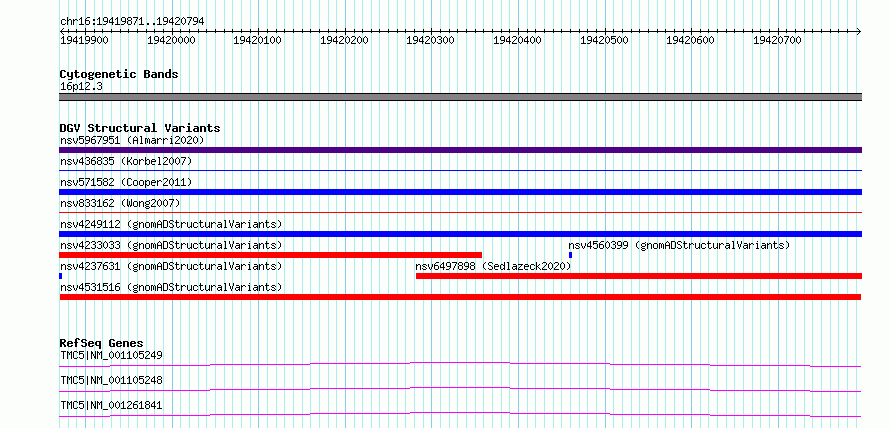Click the magenta NM_001105249 gene line
This screenshot has width=890, height=428.
[x=460, y=364]
